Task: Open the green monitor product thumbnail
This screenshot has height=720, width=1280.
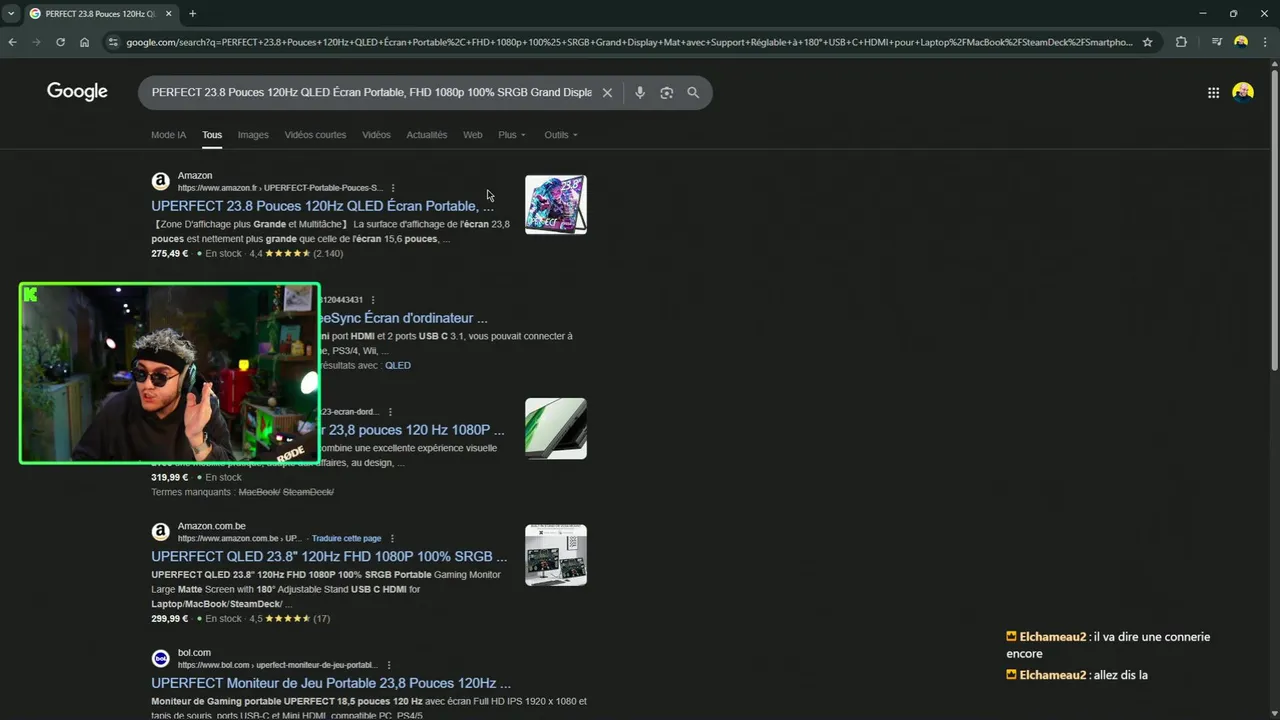Action: 556,428
